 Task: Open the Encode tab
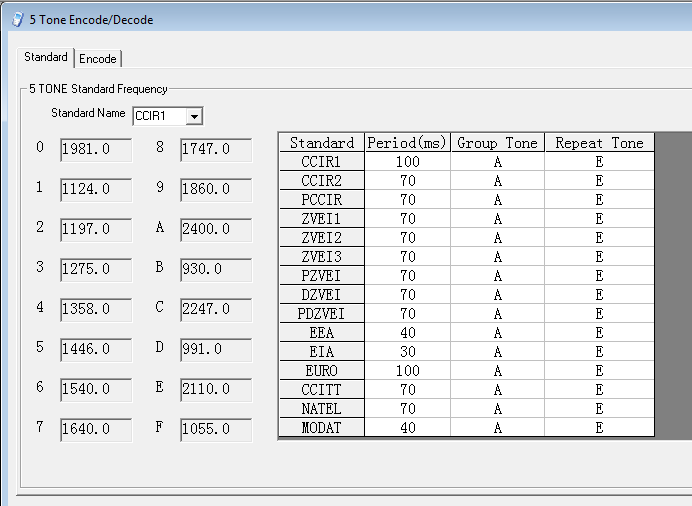click(98, 59)
